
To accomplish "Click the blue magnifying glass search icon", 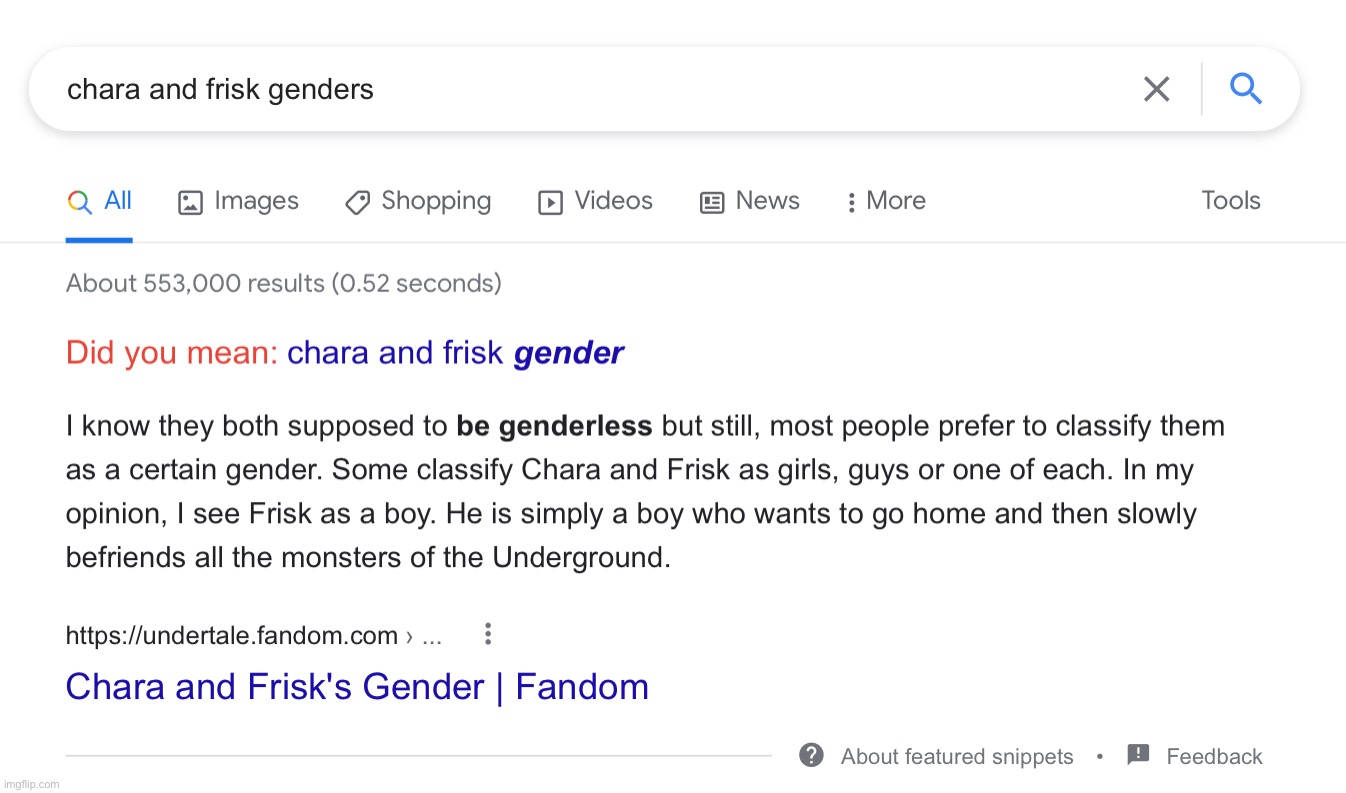I will pos(1246,90).
